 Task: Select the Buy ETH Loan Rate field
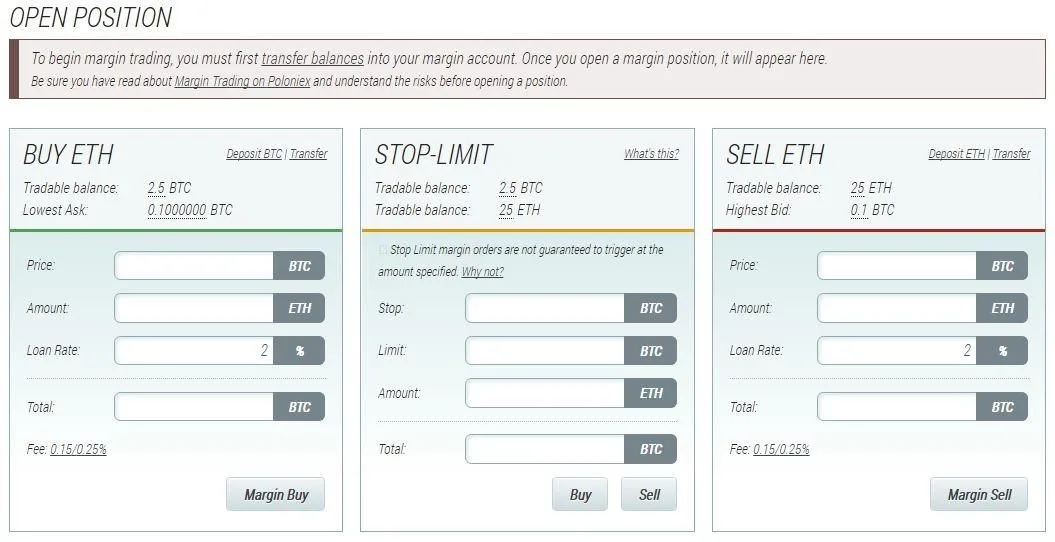[194, 350]
